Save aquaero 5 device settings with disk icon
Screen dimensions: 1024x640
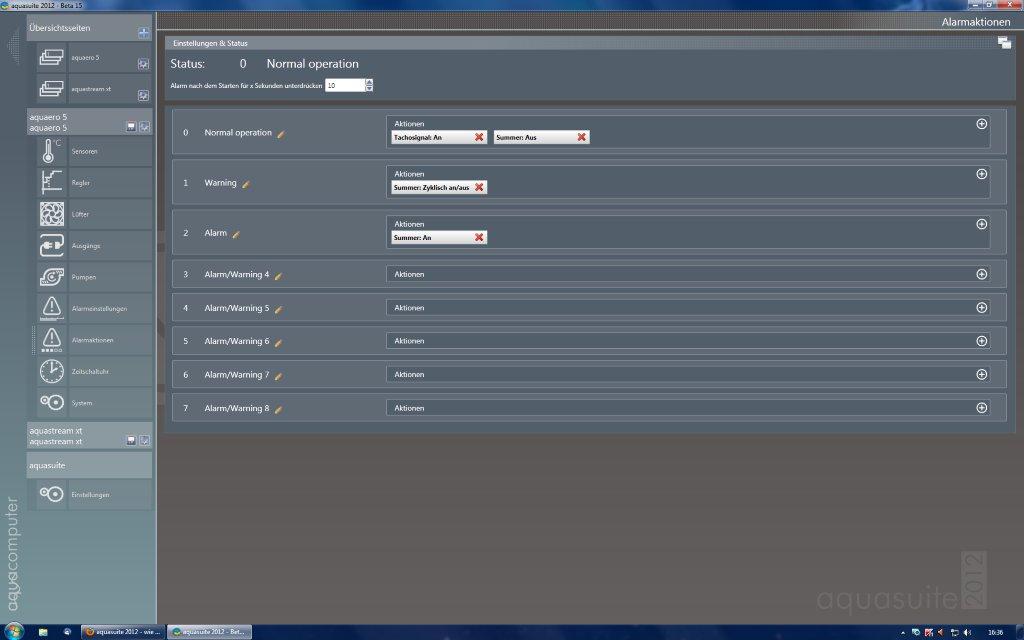(x=131, y=127)
